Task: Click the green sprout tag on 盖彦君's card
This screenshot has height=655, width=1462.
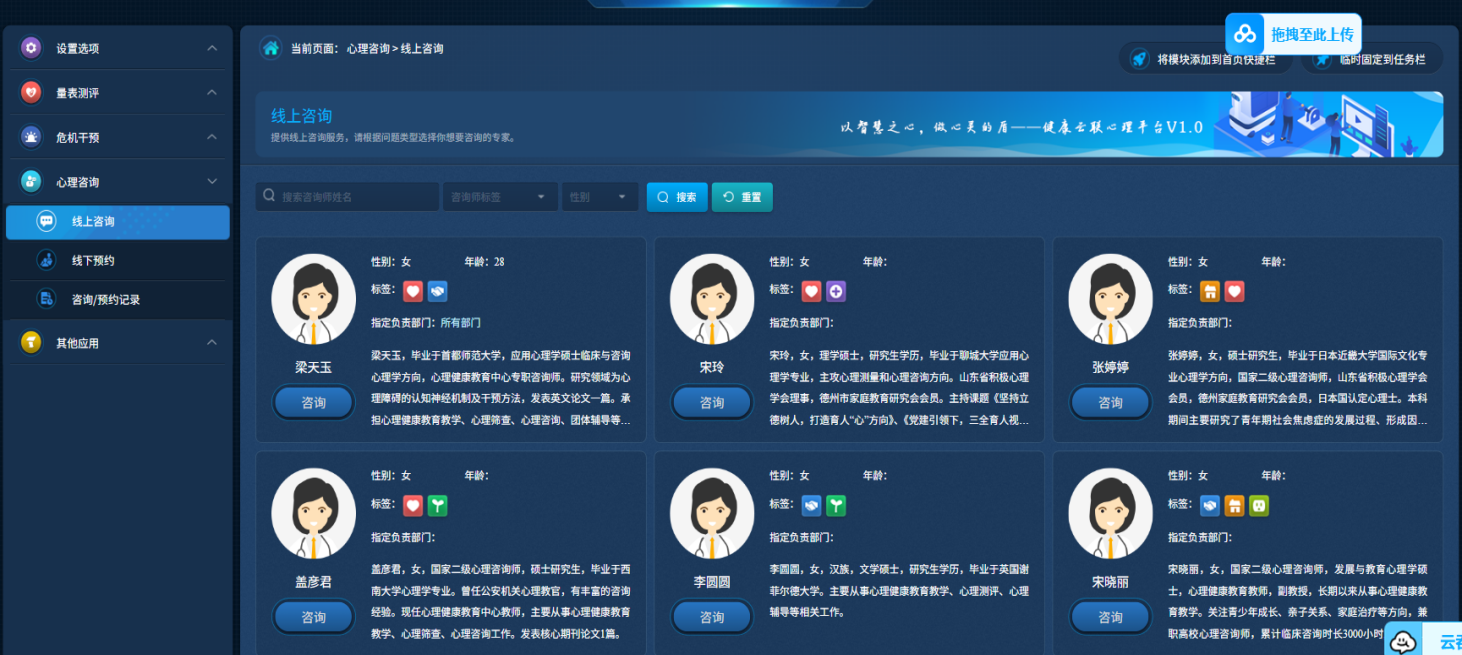Action: [437, 505]
